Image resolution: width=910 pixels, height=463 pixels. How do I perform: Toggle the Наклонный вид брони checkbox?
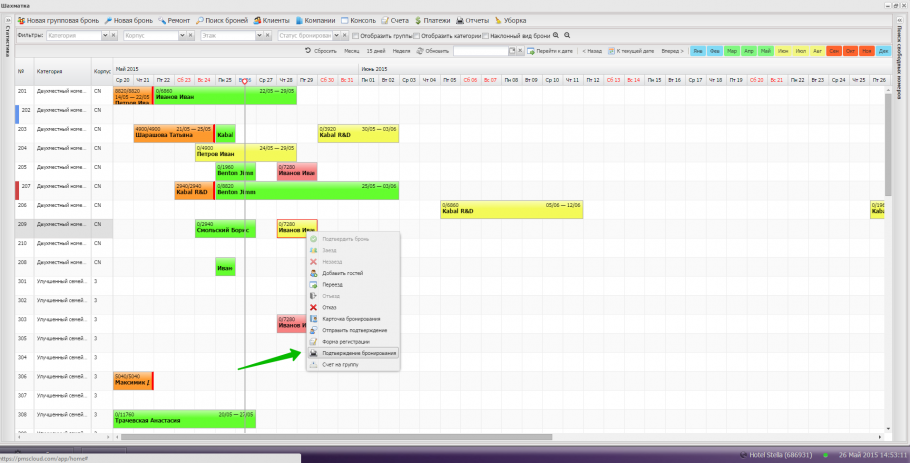486,35
